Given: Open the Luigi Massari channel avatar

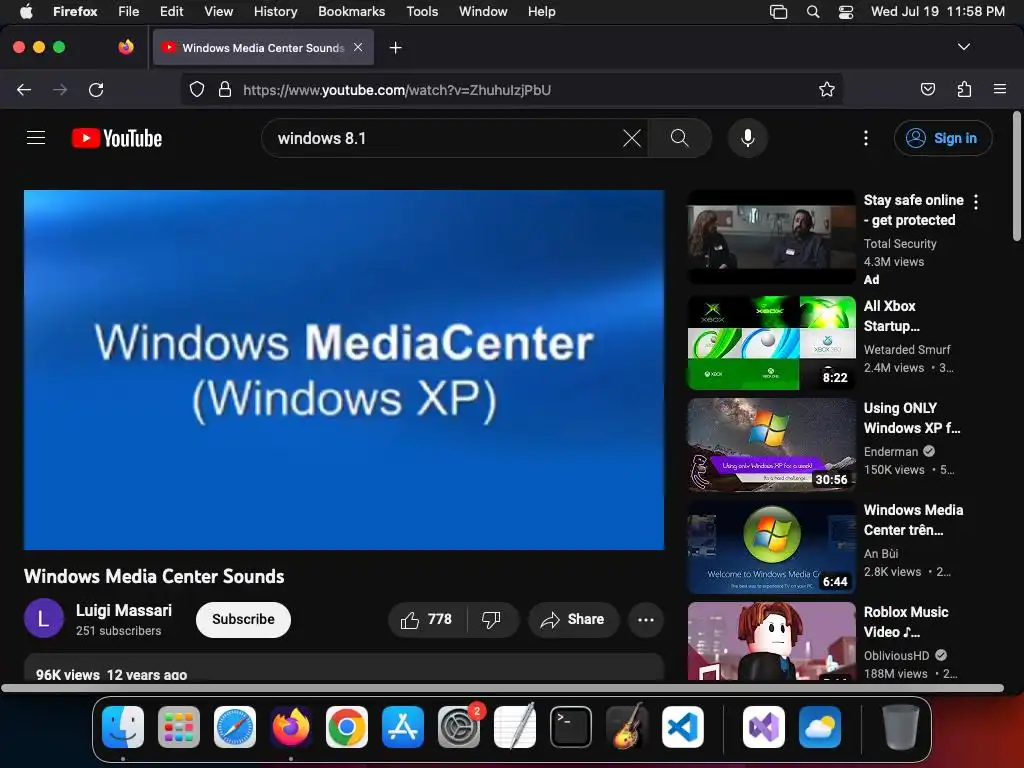Looking at the screenshot, I should [44, 618].
